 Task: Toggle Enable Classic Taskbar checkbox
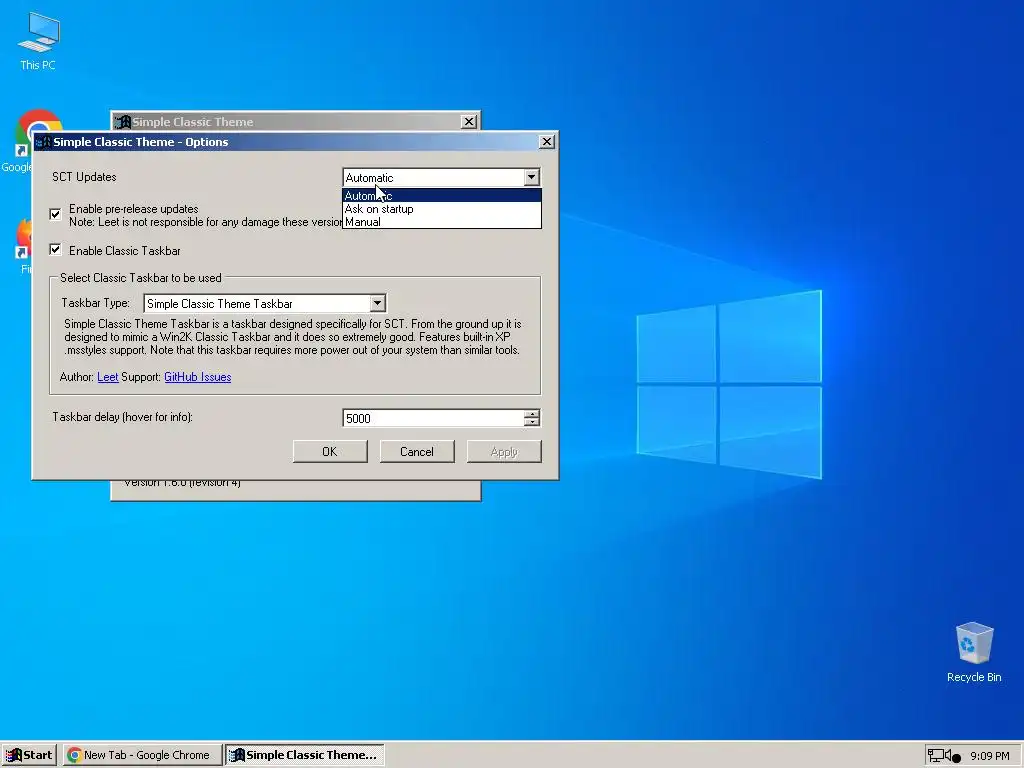pos(56,249)
